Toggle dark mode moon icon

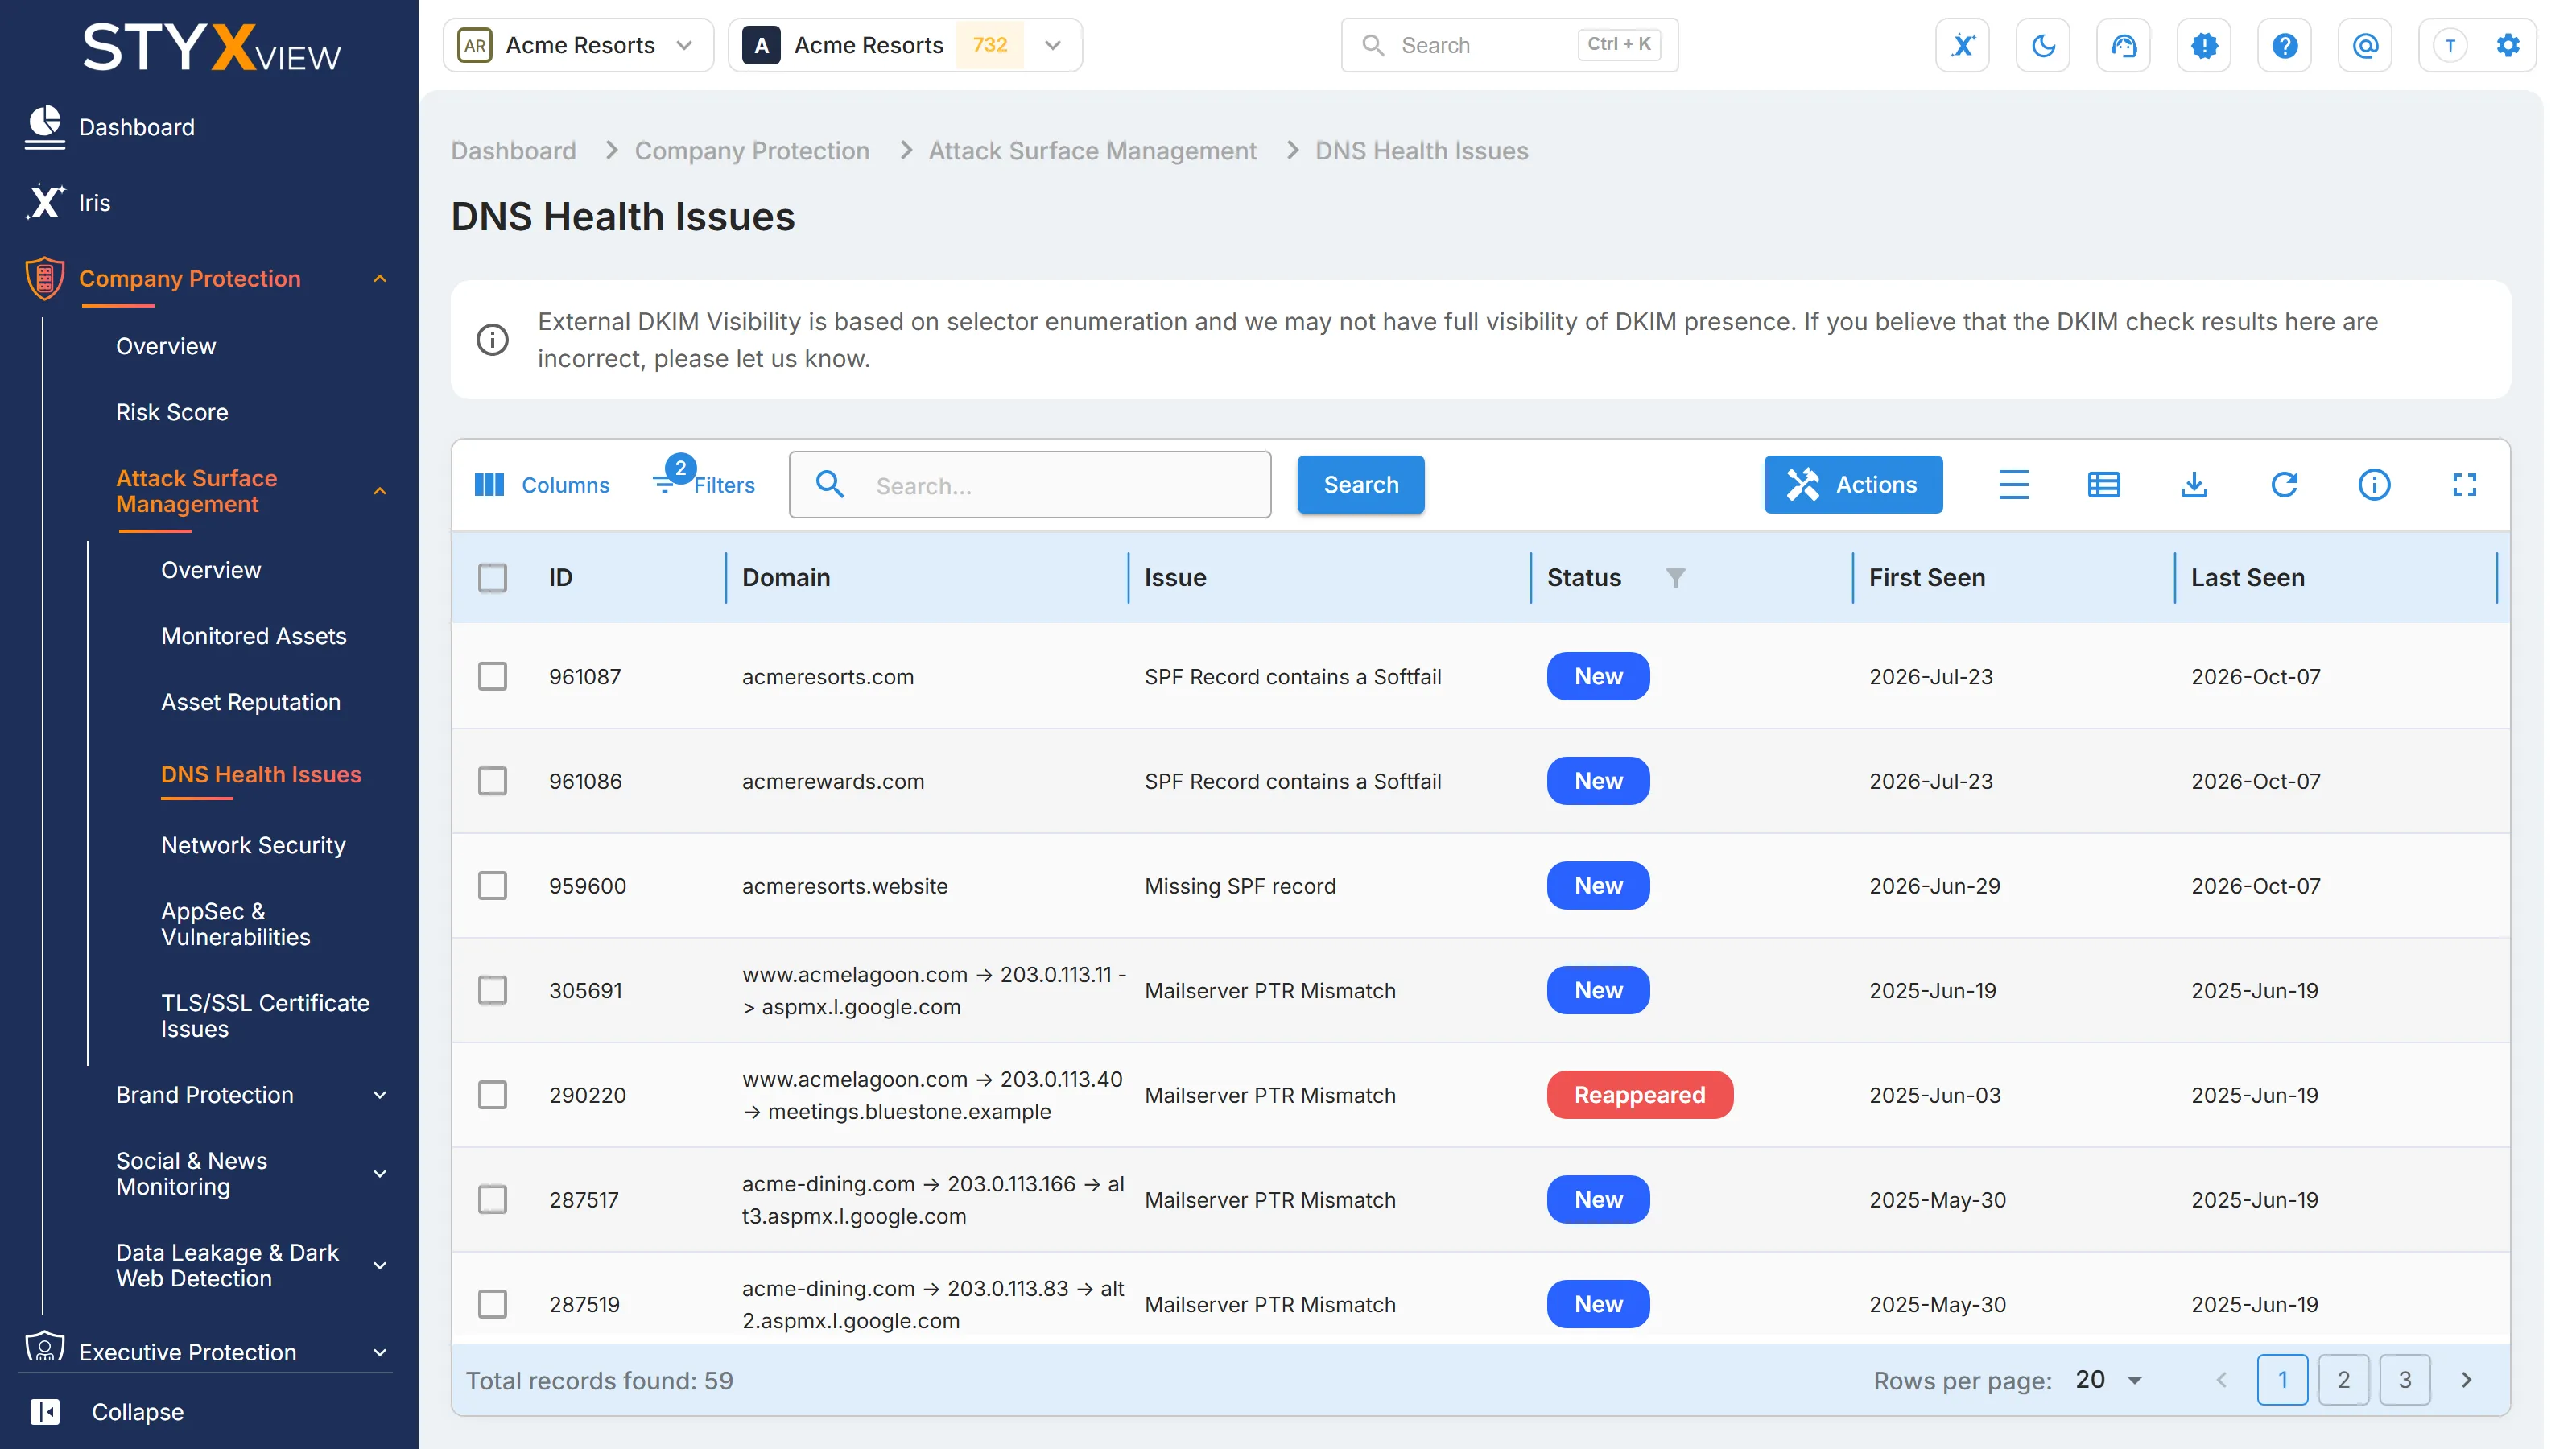click(2043, 45)
